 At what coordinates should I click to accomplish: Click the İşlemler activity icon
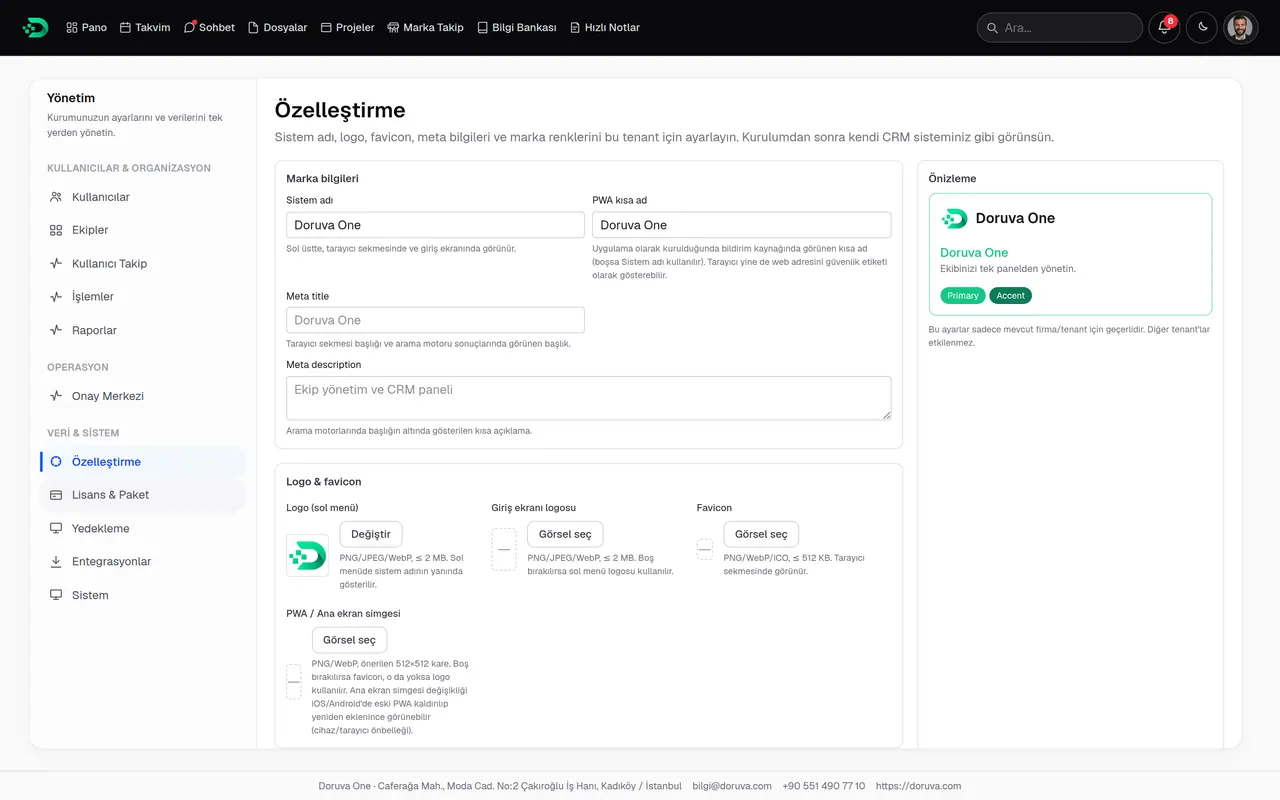[56, 297]
